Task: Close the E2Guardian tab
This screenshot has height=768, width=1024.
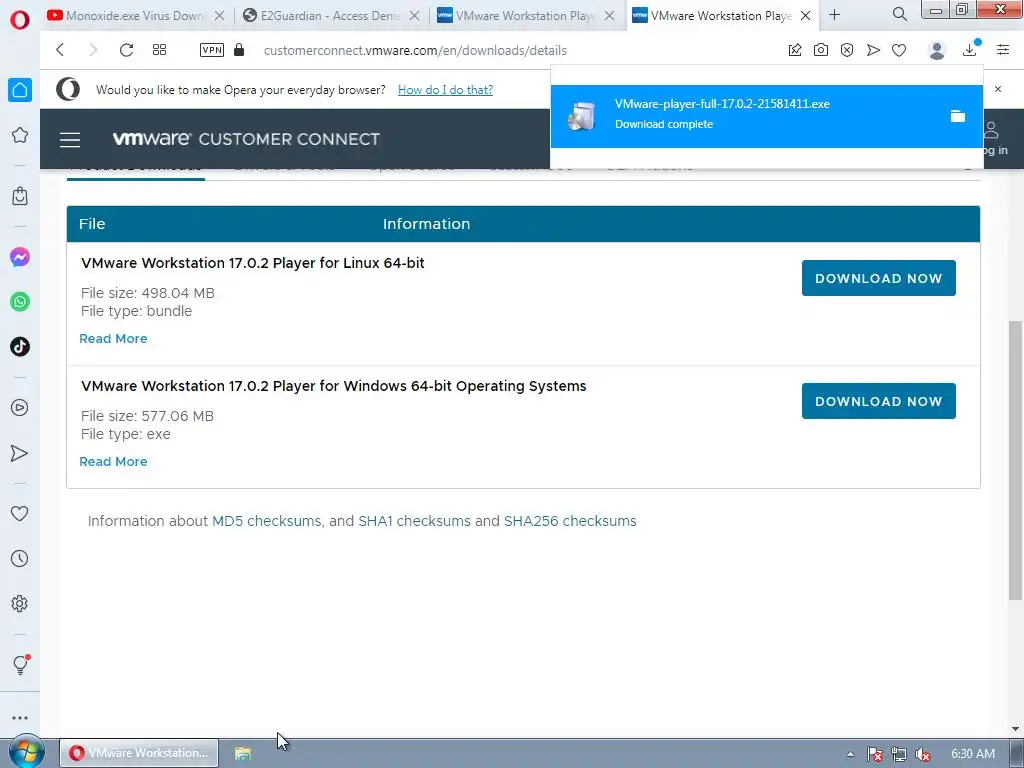Action: [414, 16]
